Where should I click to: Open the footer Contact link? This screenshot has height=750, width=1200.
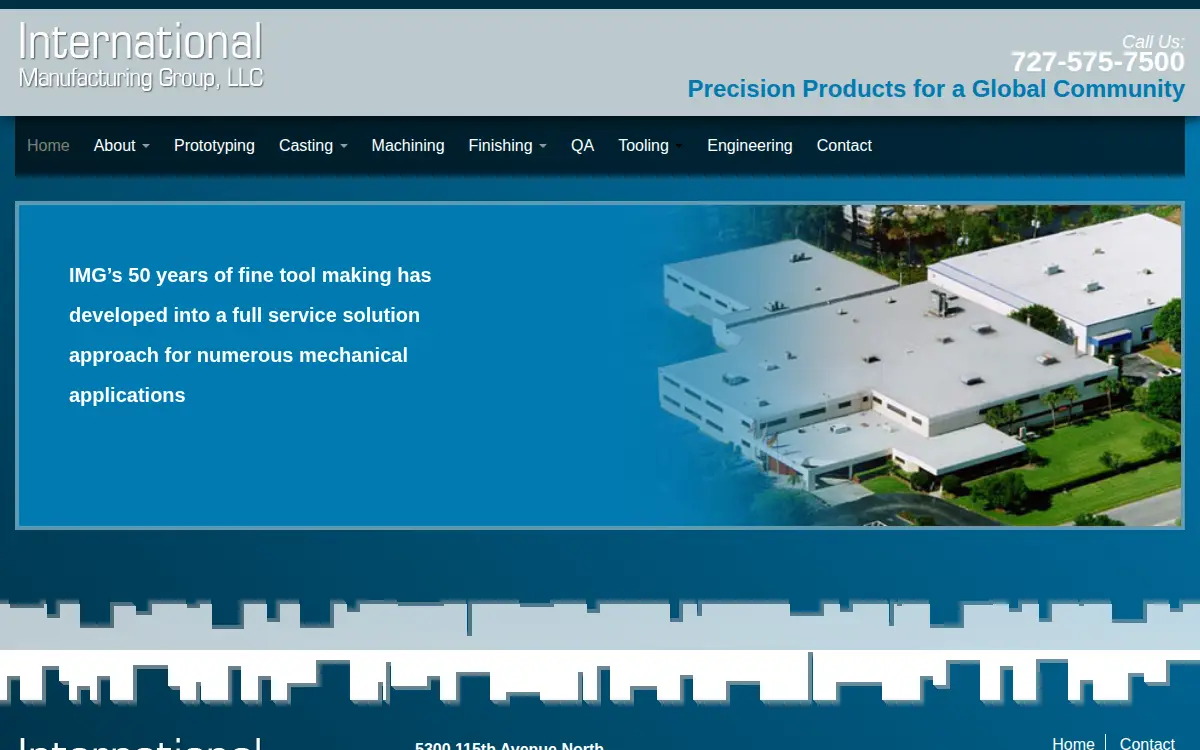click(x=1147, y=744)
